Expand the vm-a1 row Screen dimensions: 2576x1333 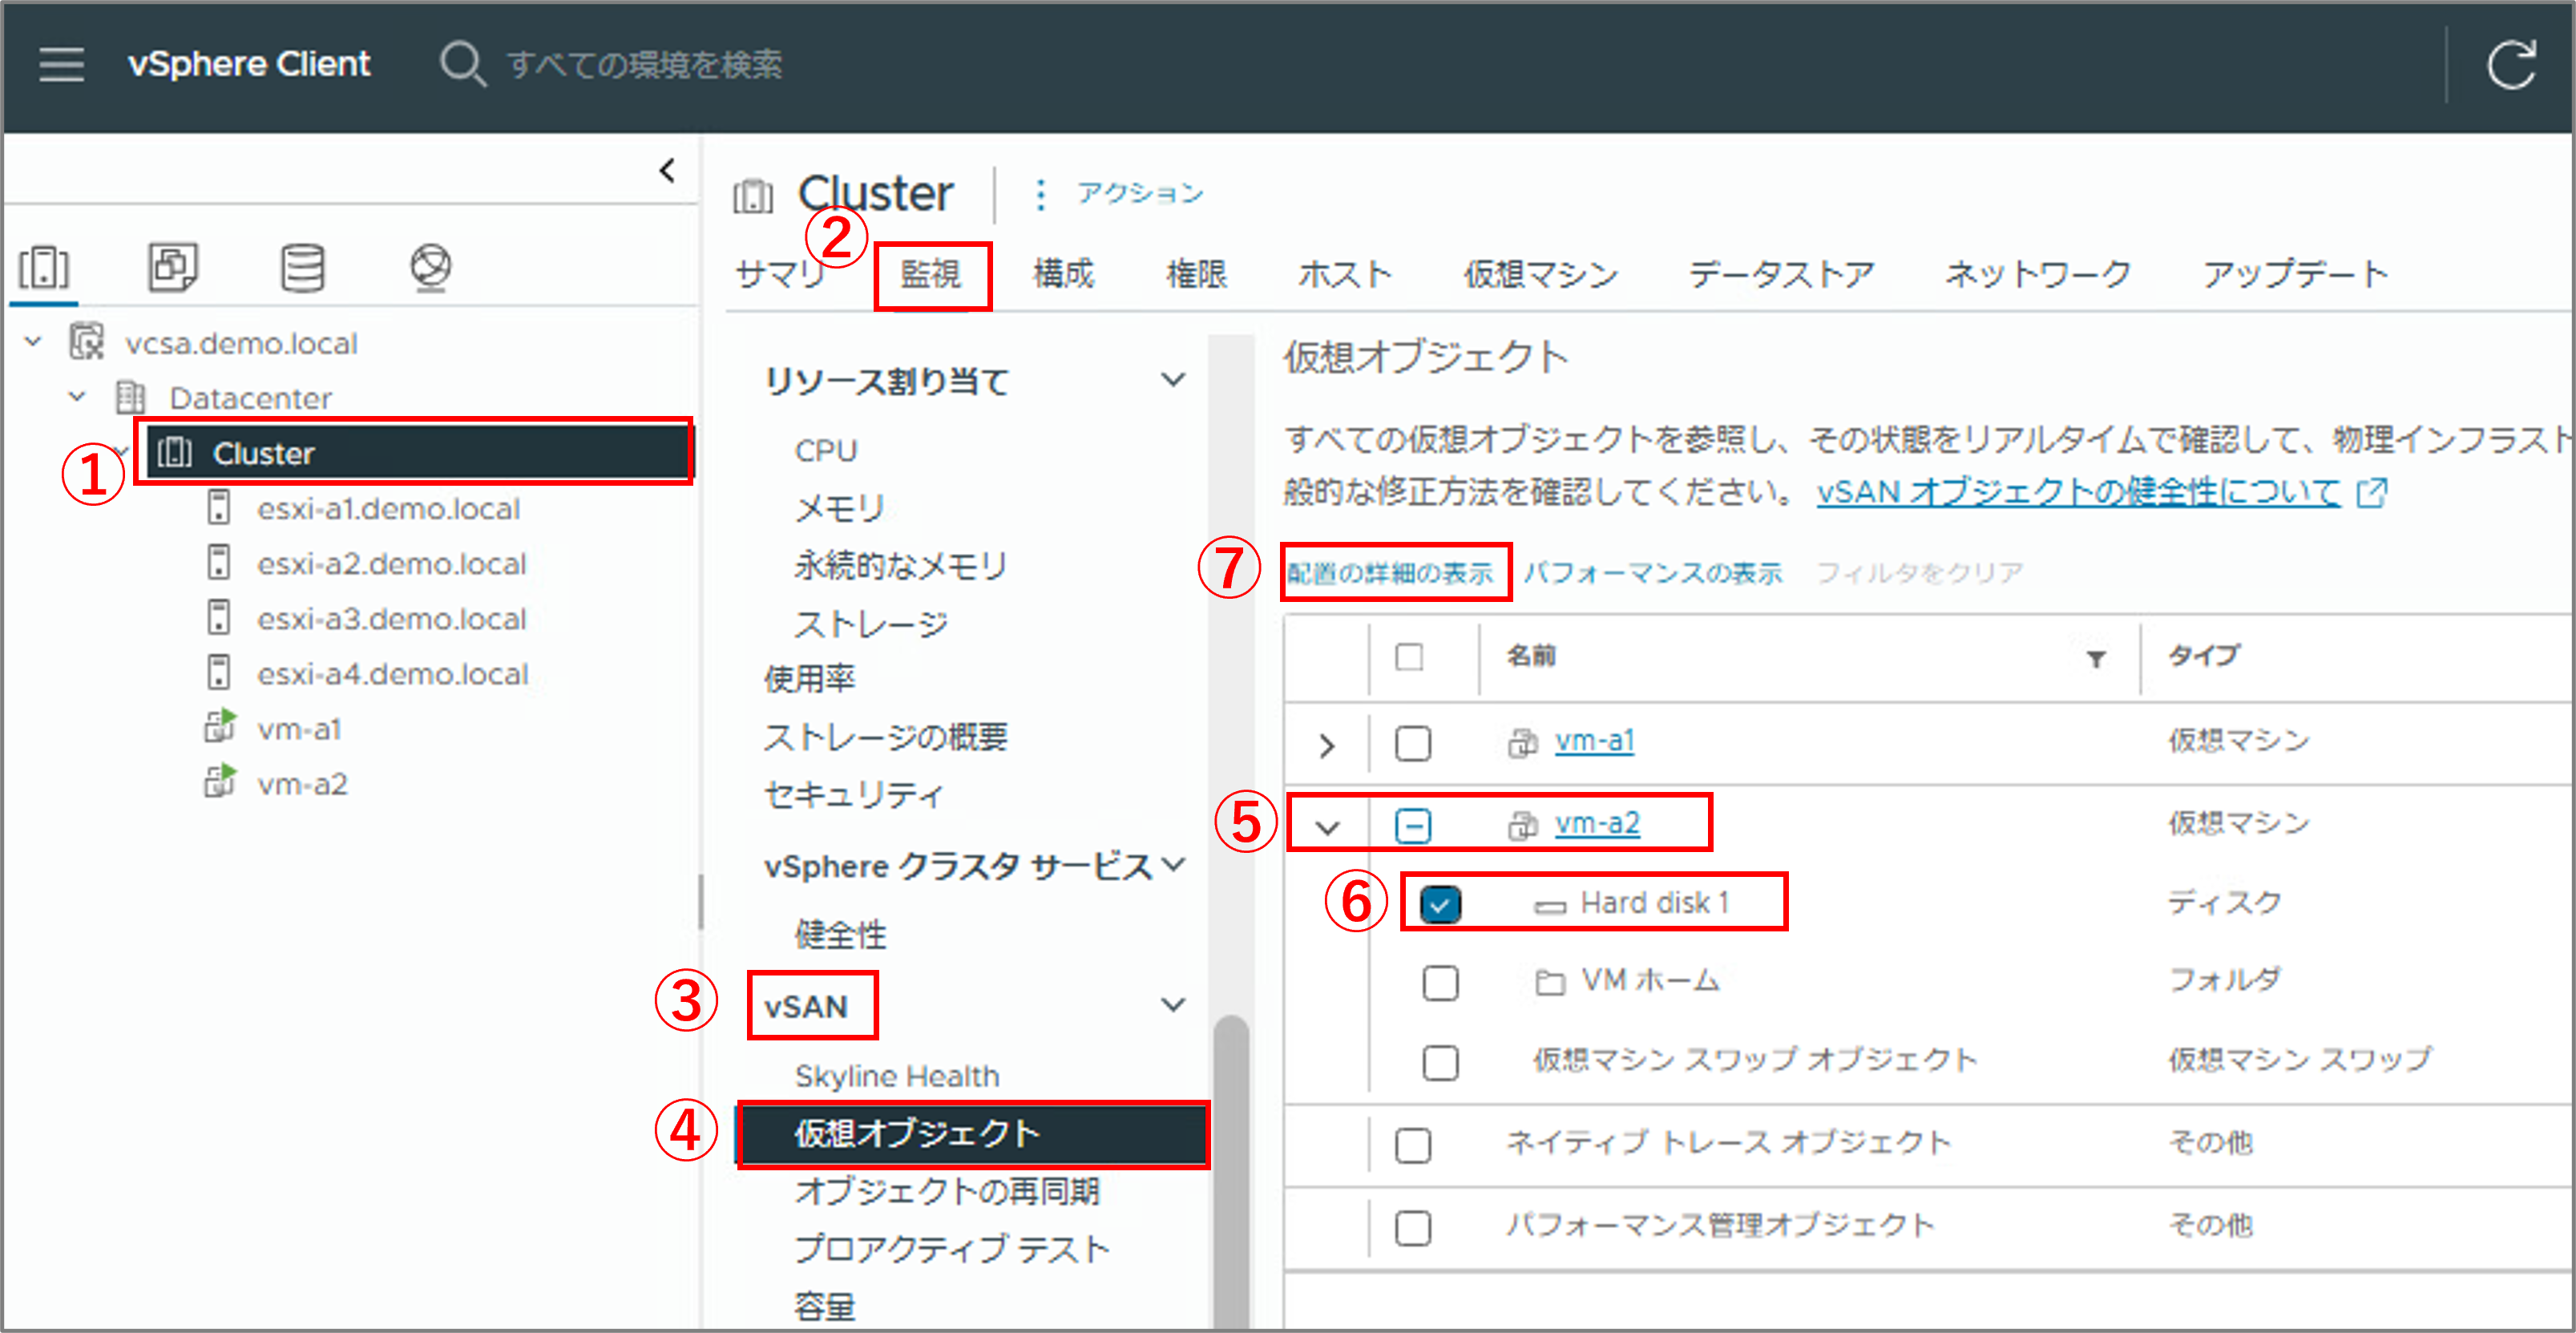pos(1327,745)
